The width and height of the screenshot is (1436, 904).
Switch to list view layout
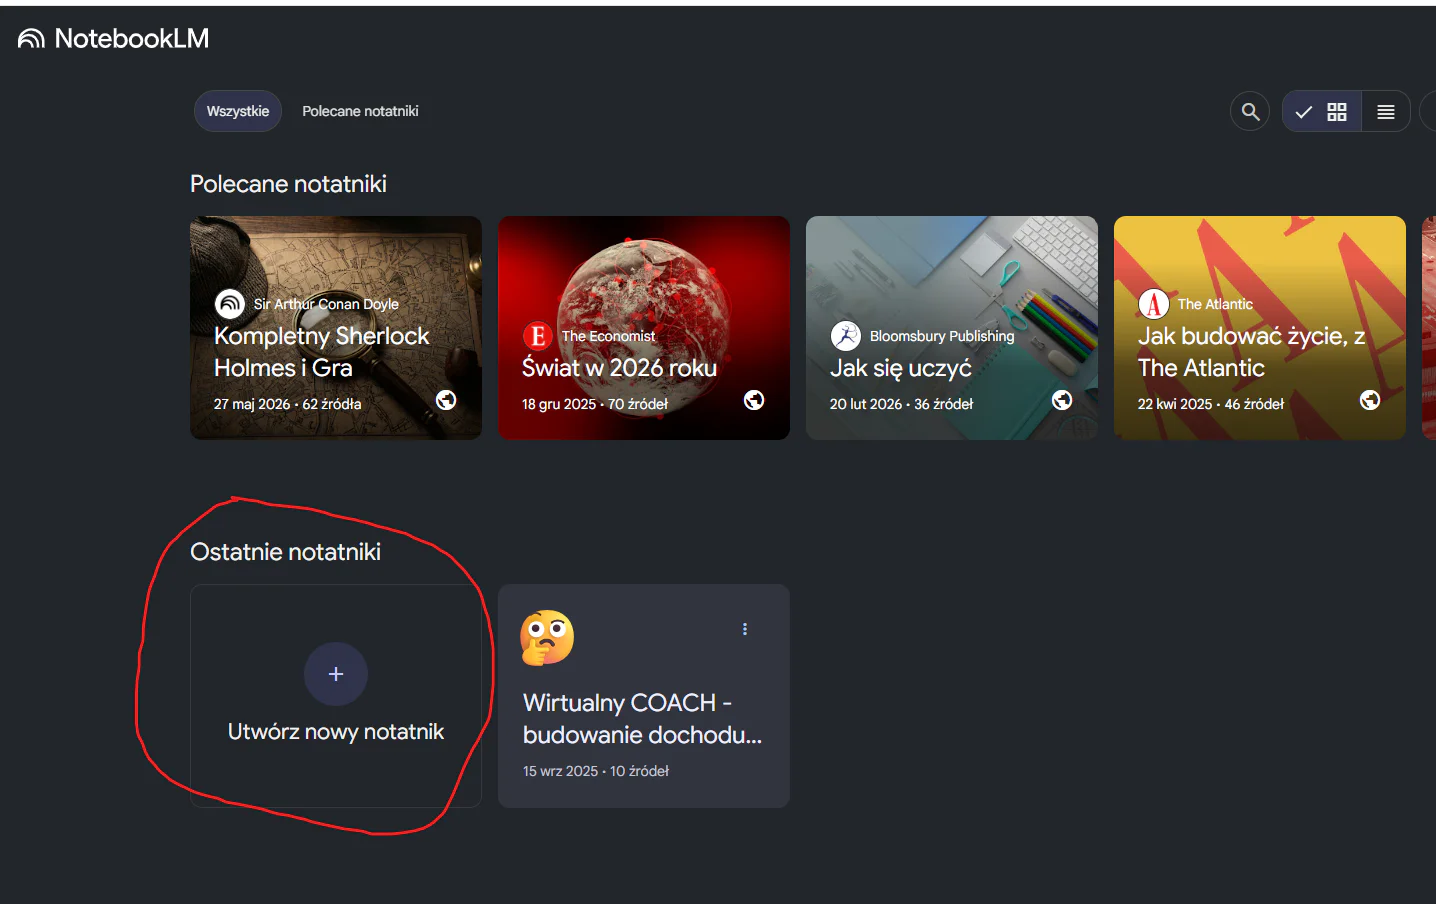pos(1386,111)
